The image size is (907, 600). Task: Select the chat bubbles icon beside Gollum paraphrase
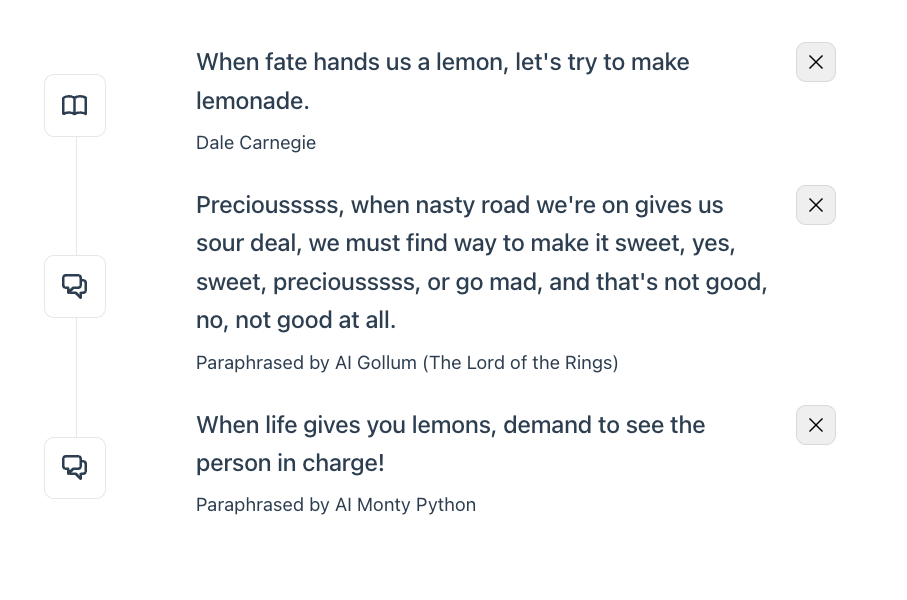pos(75,286)
